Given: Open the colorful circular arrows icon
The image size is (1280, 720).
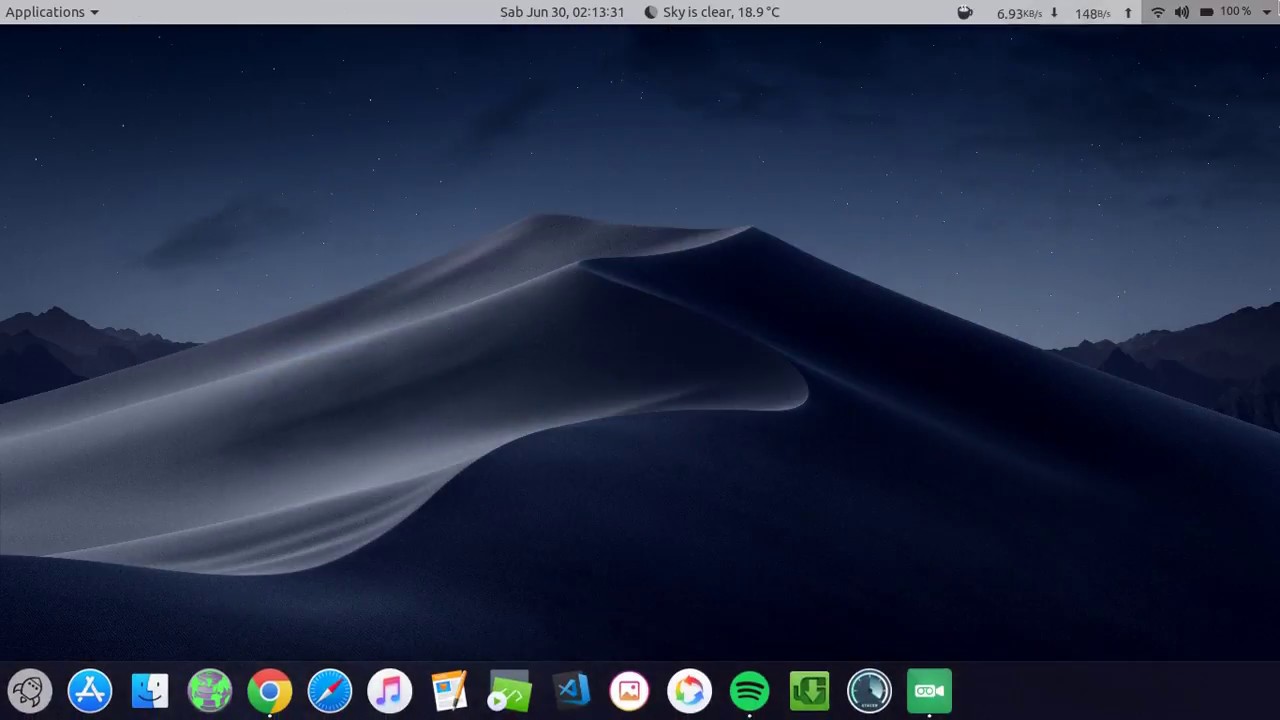Looking at the screenshot, I should click(x=690, y=691).
